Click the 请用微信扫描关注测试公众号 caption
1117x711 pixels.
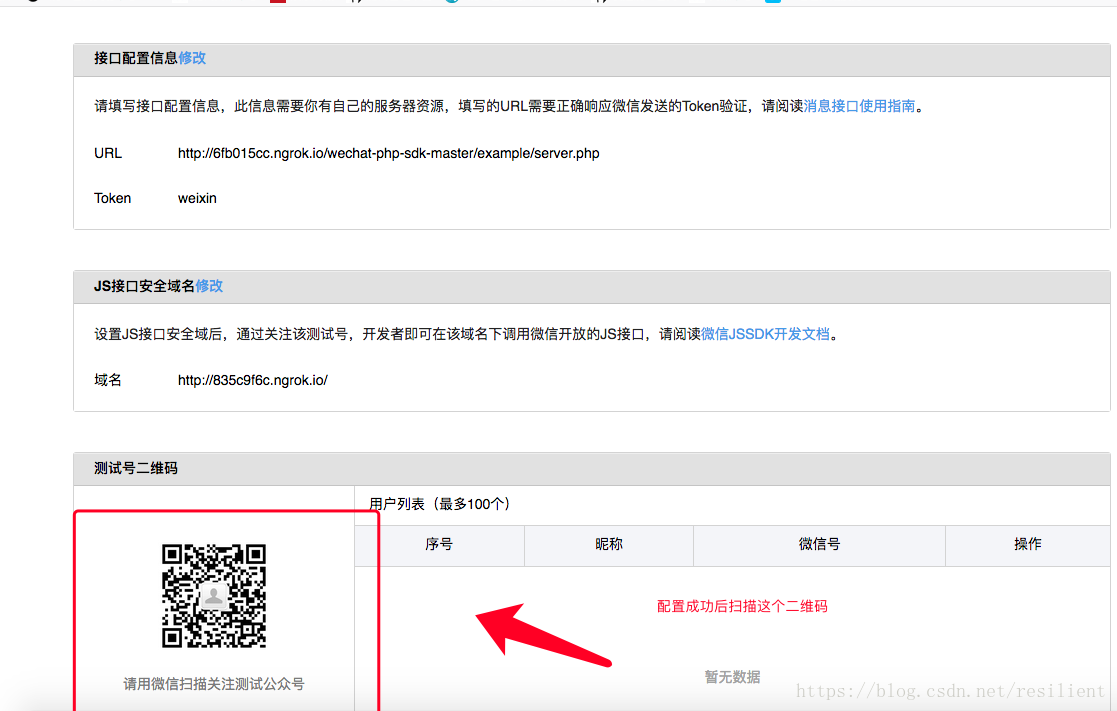[214, 684]
